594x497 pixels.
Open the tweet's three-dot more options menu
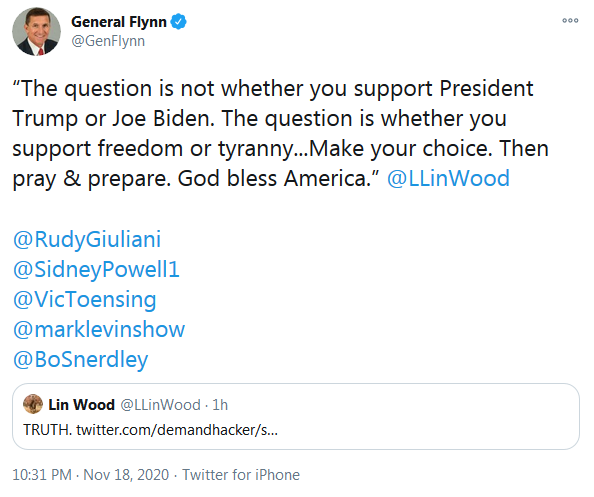[x=570, y=20]
